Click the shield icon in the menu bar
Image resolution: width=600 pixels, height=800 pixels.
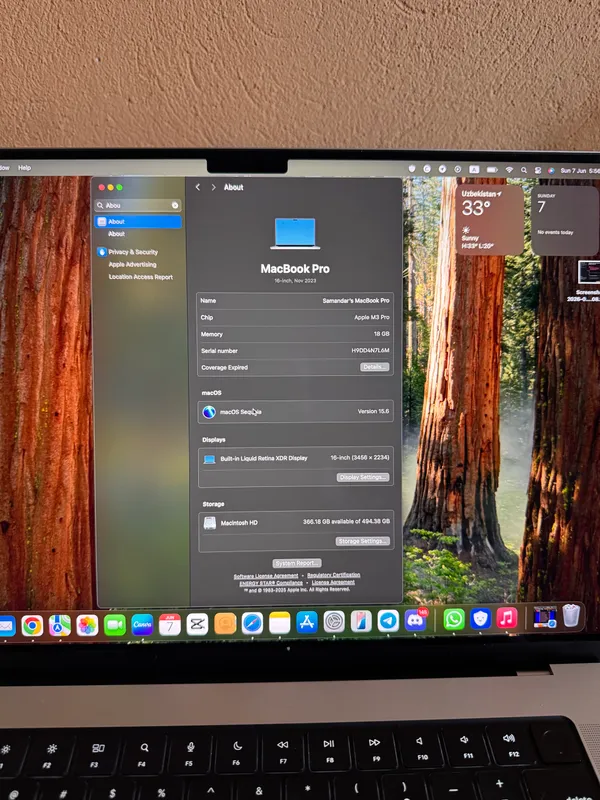click(x=412, y=168)
